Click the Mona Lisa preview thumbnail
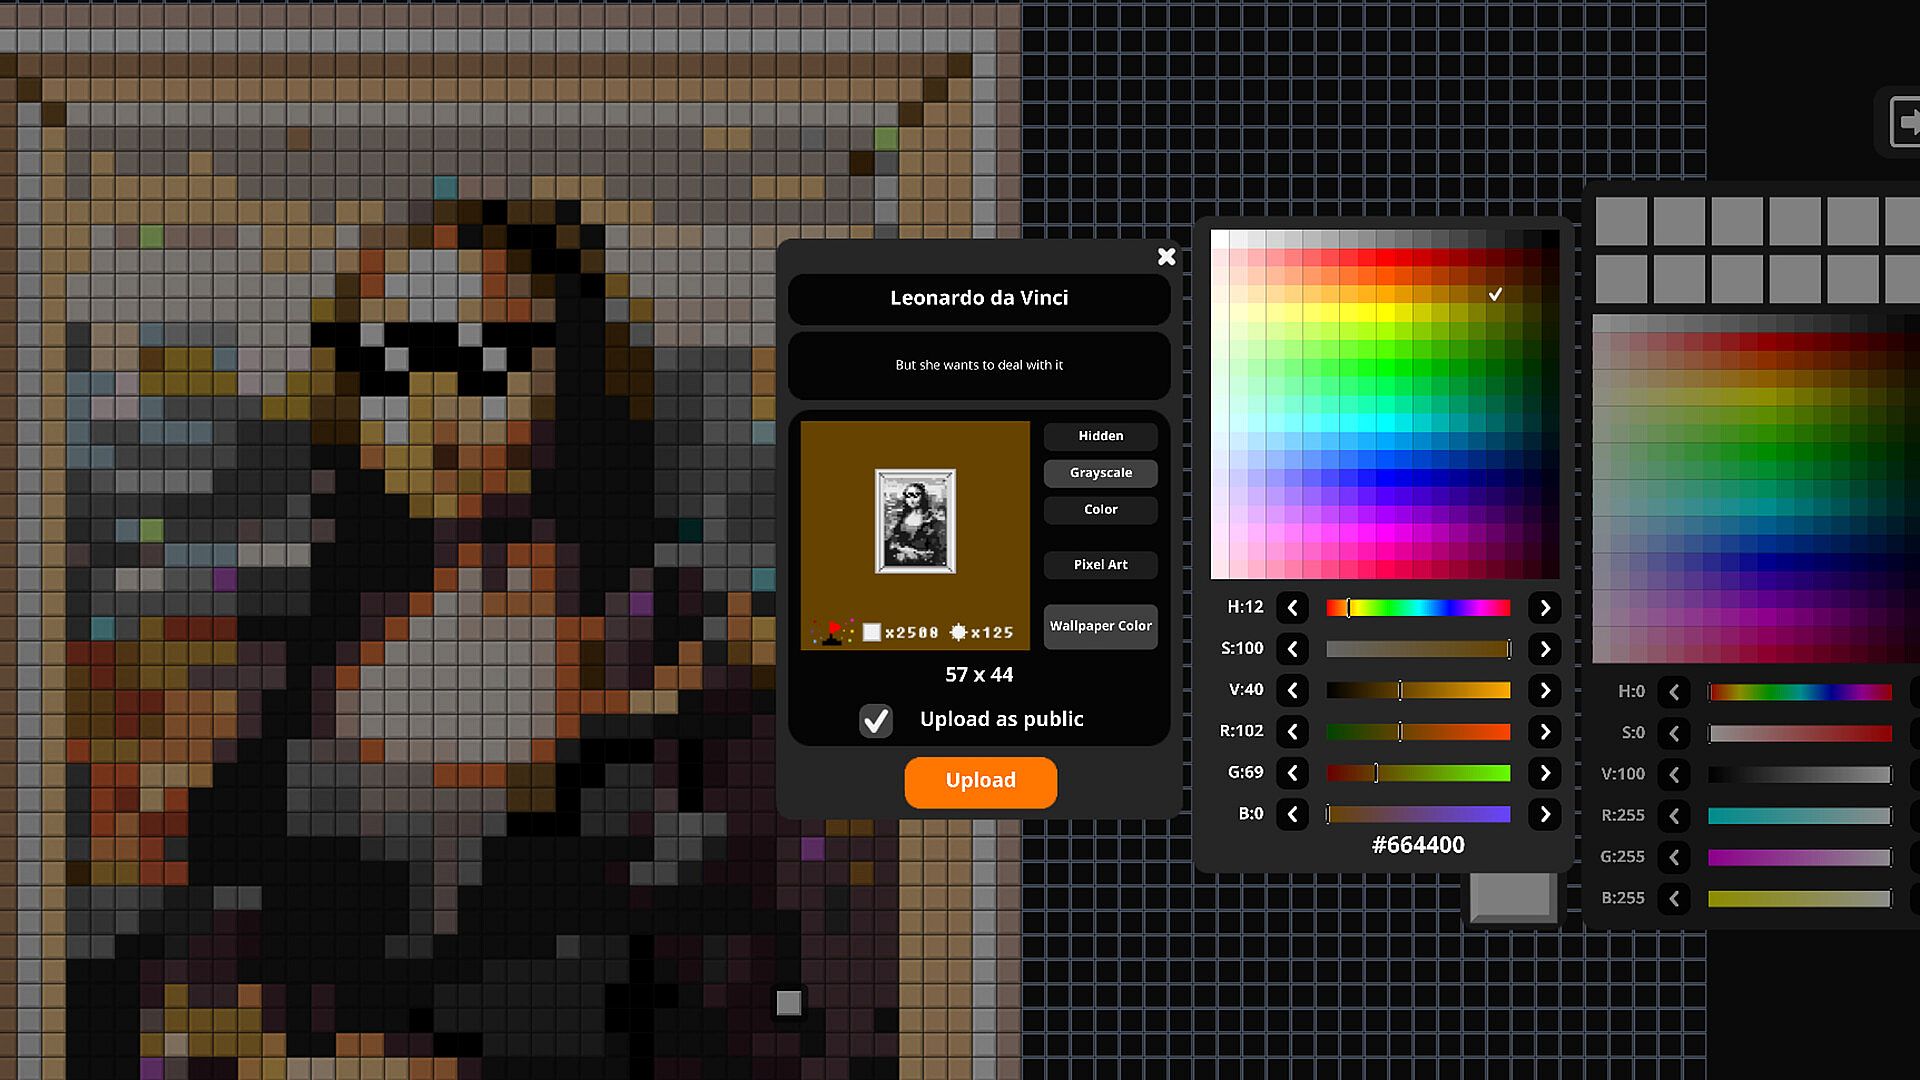The image size is (1920, 1080). pyautogui.click(x=915, y=521)
